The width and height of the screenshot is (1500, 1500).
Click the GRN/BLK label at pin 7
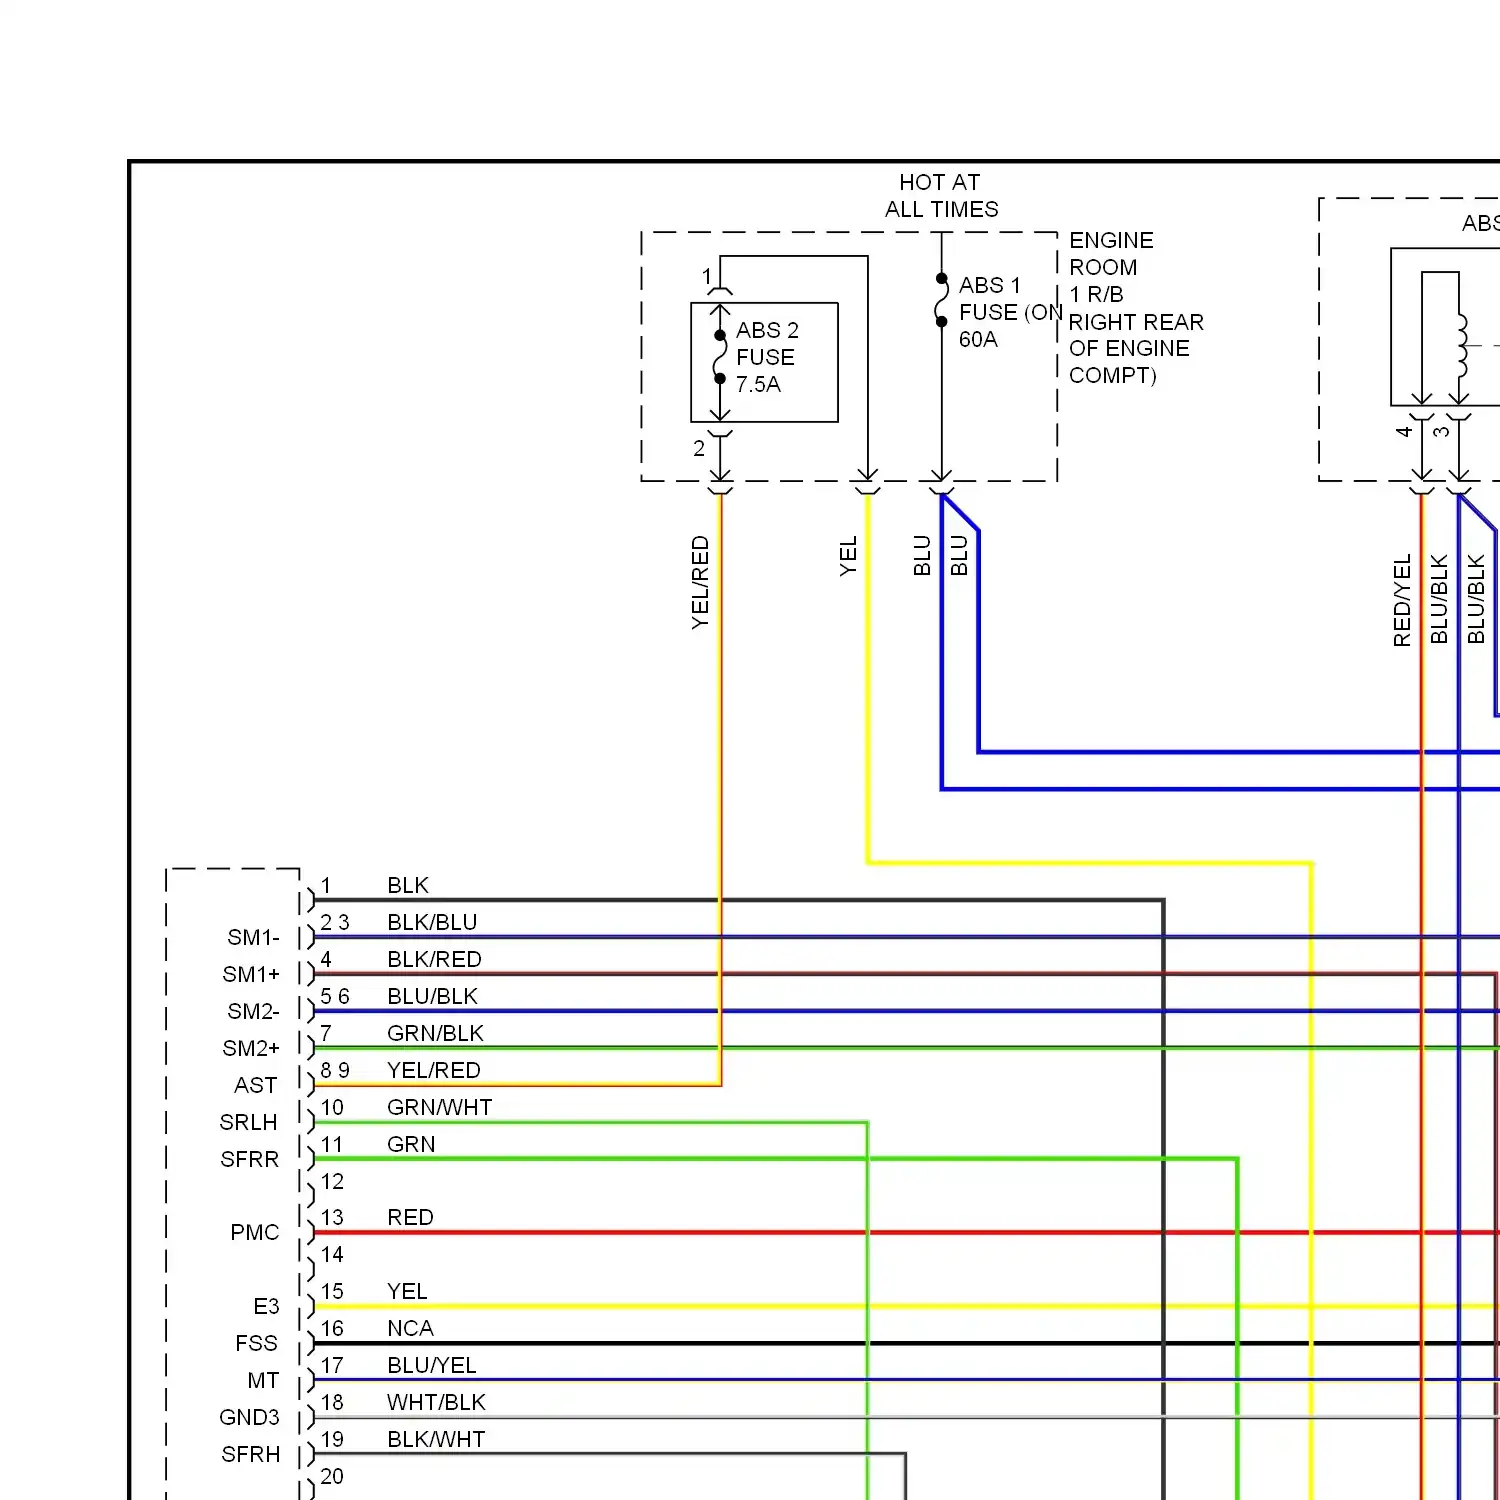pos(435,1033)
